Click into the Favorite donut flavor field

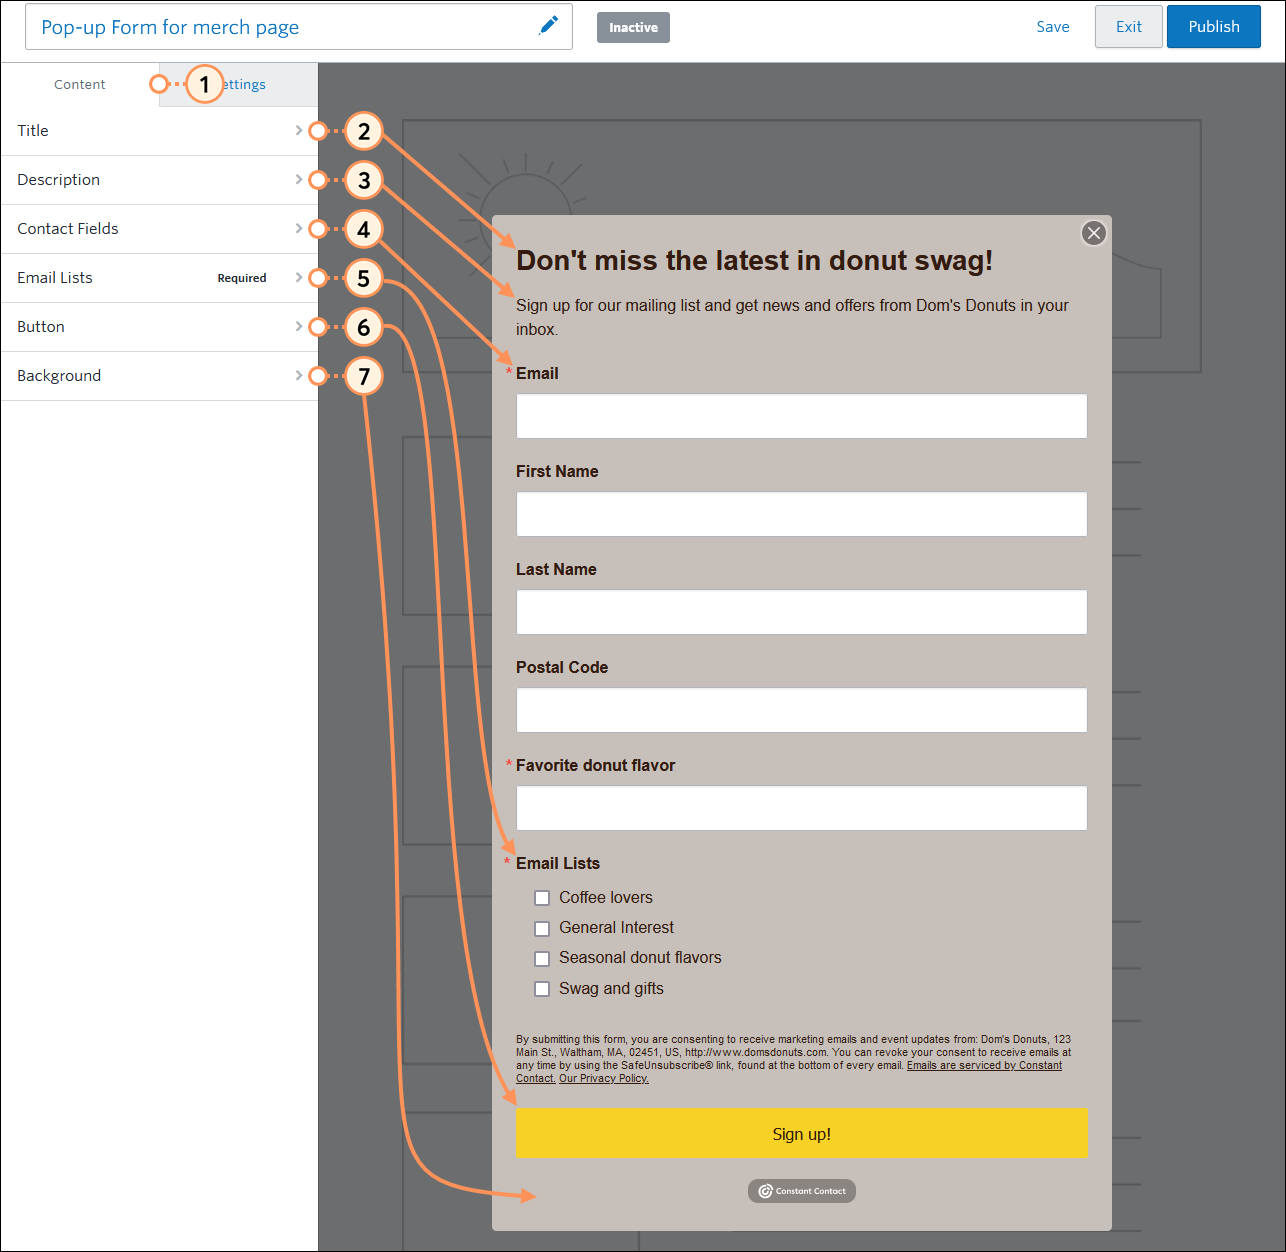(x=802, y=808)
